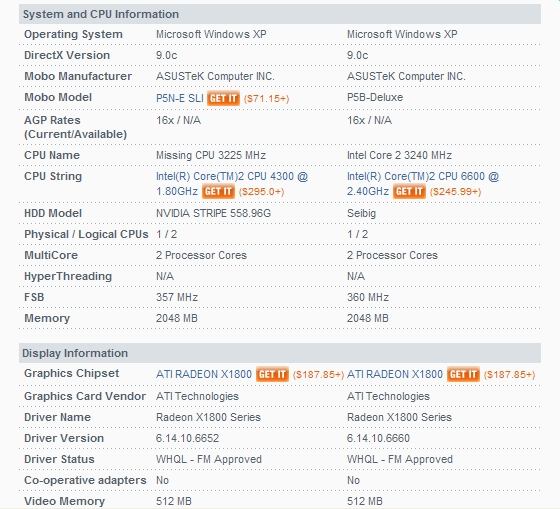Click GET IT button for Core 2 6600 CPU
This screenshot has width=560, height=509.
409,191
